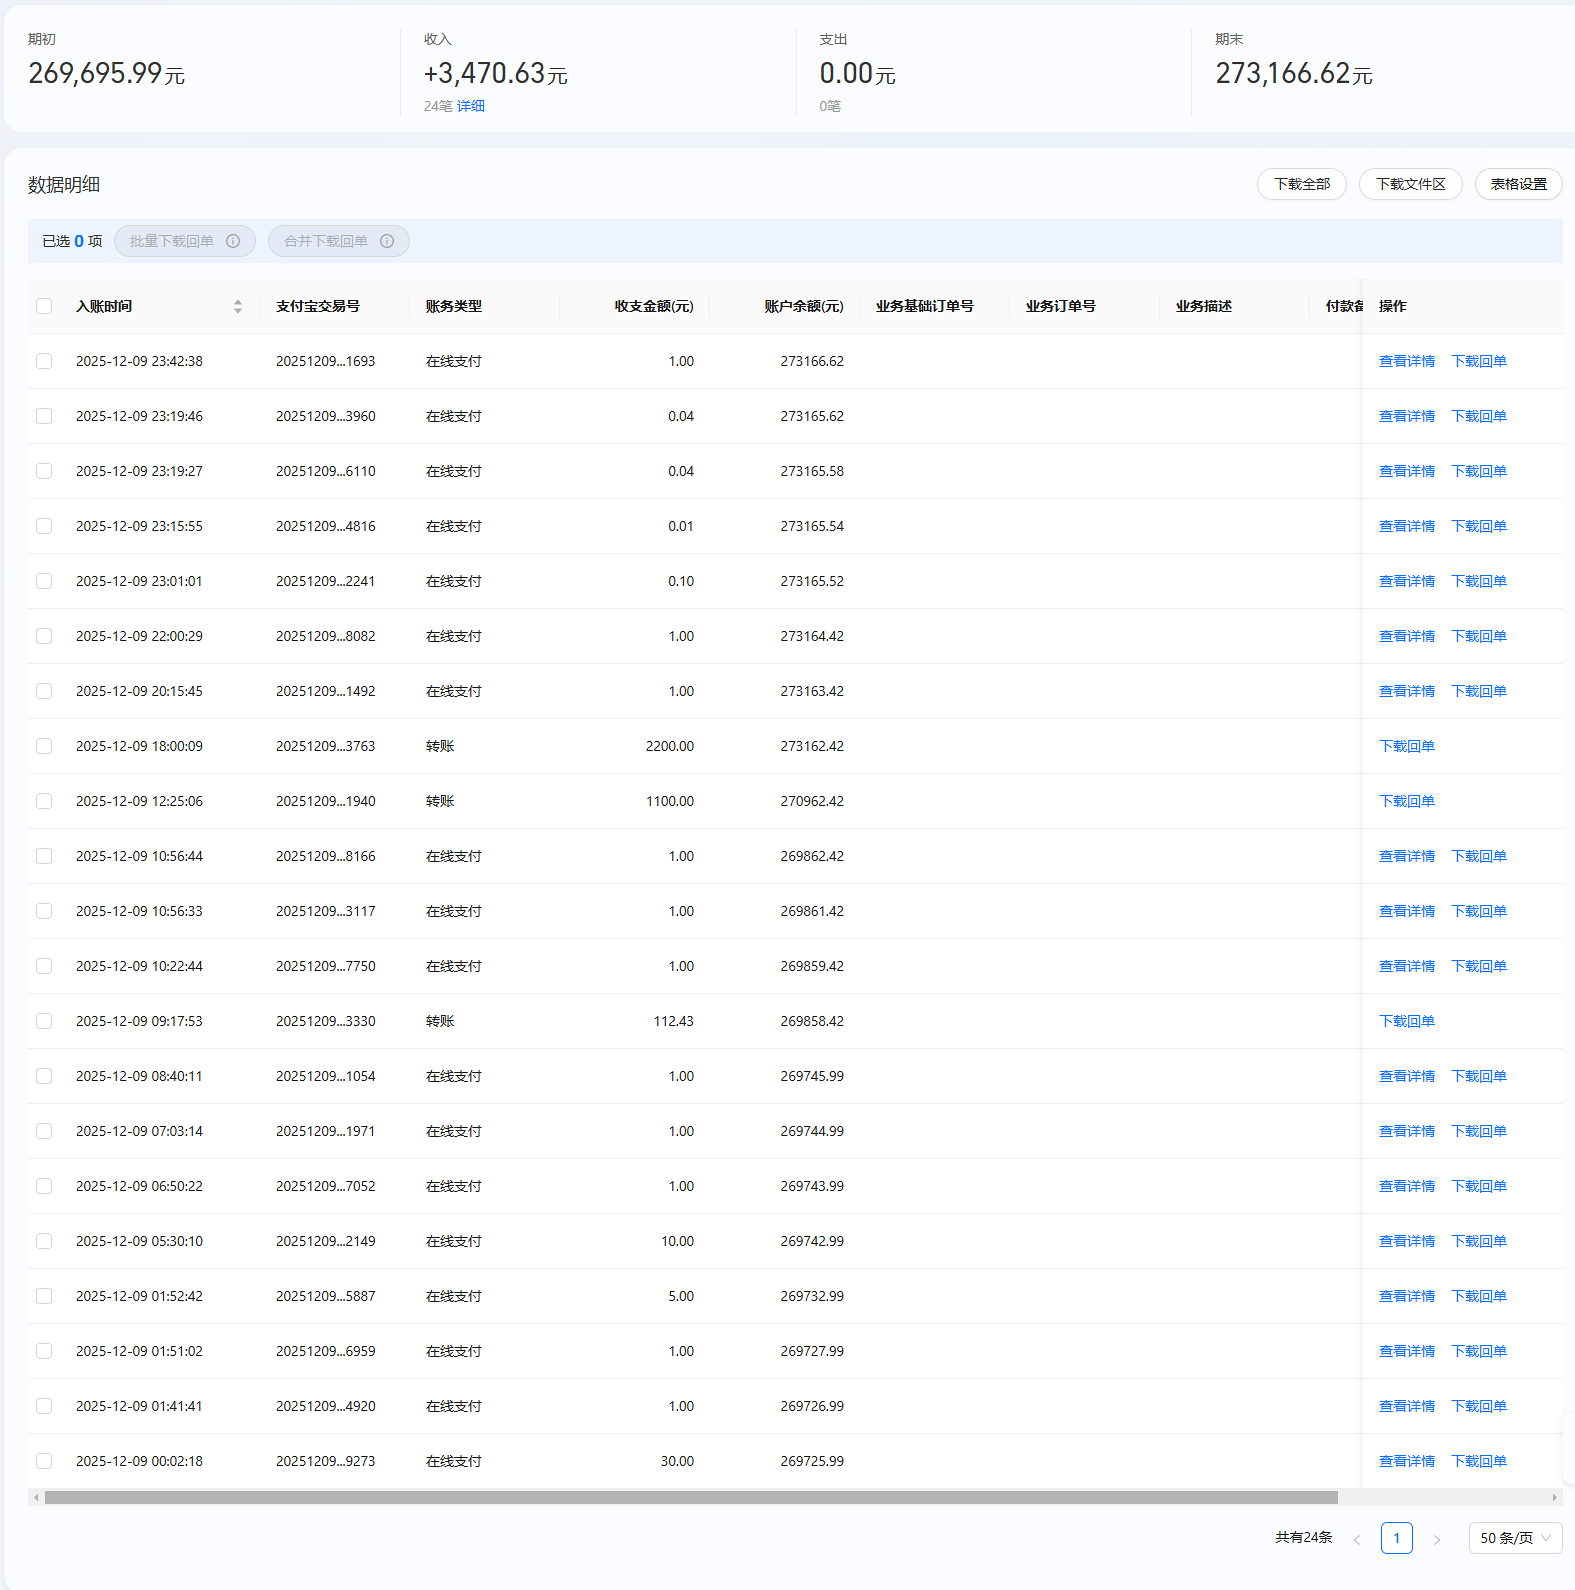The width and height of the screenshot is (1575, 1590).
Task: Sort by 入账时间 column arrows
Action: pyautogui.click(x=238, y=306)
